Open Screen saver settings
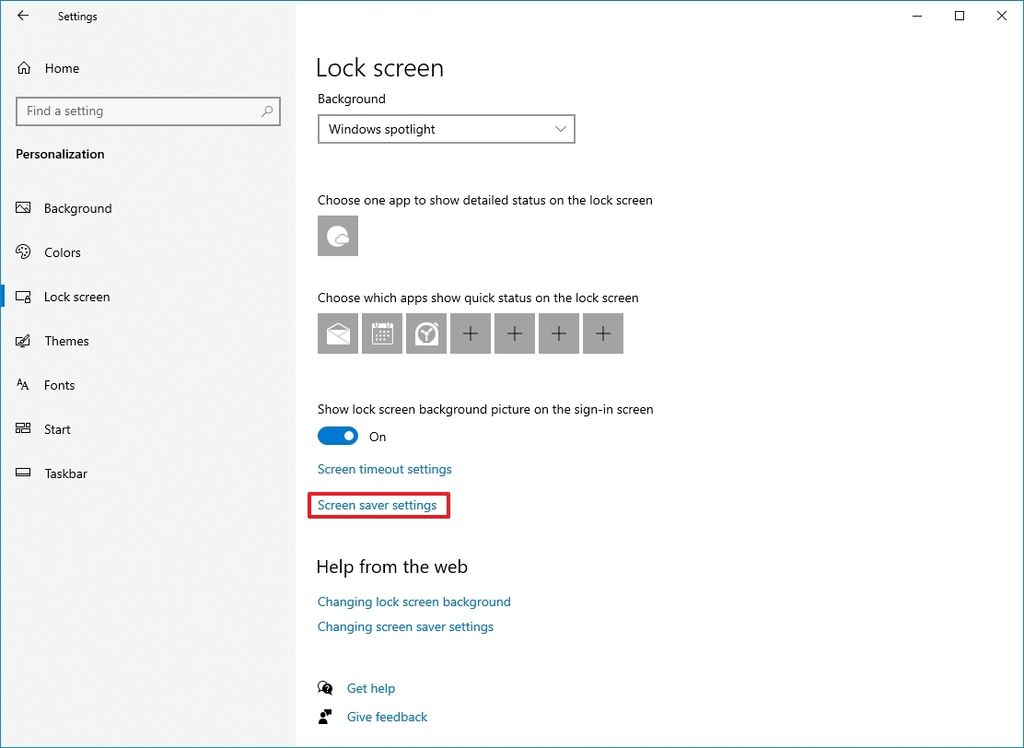This screenshot has width=1024, height=748. (378, 505)
